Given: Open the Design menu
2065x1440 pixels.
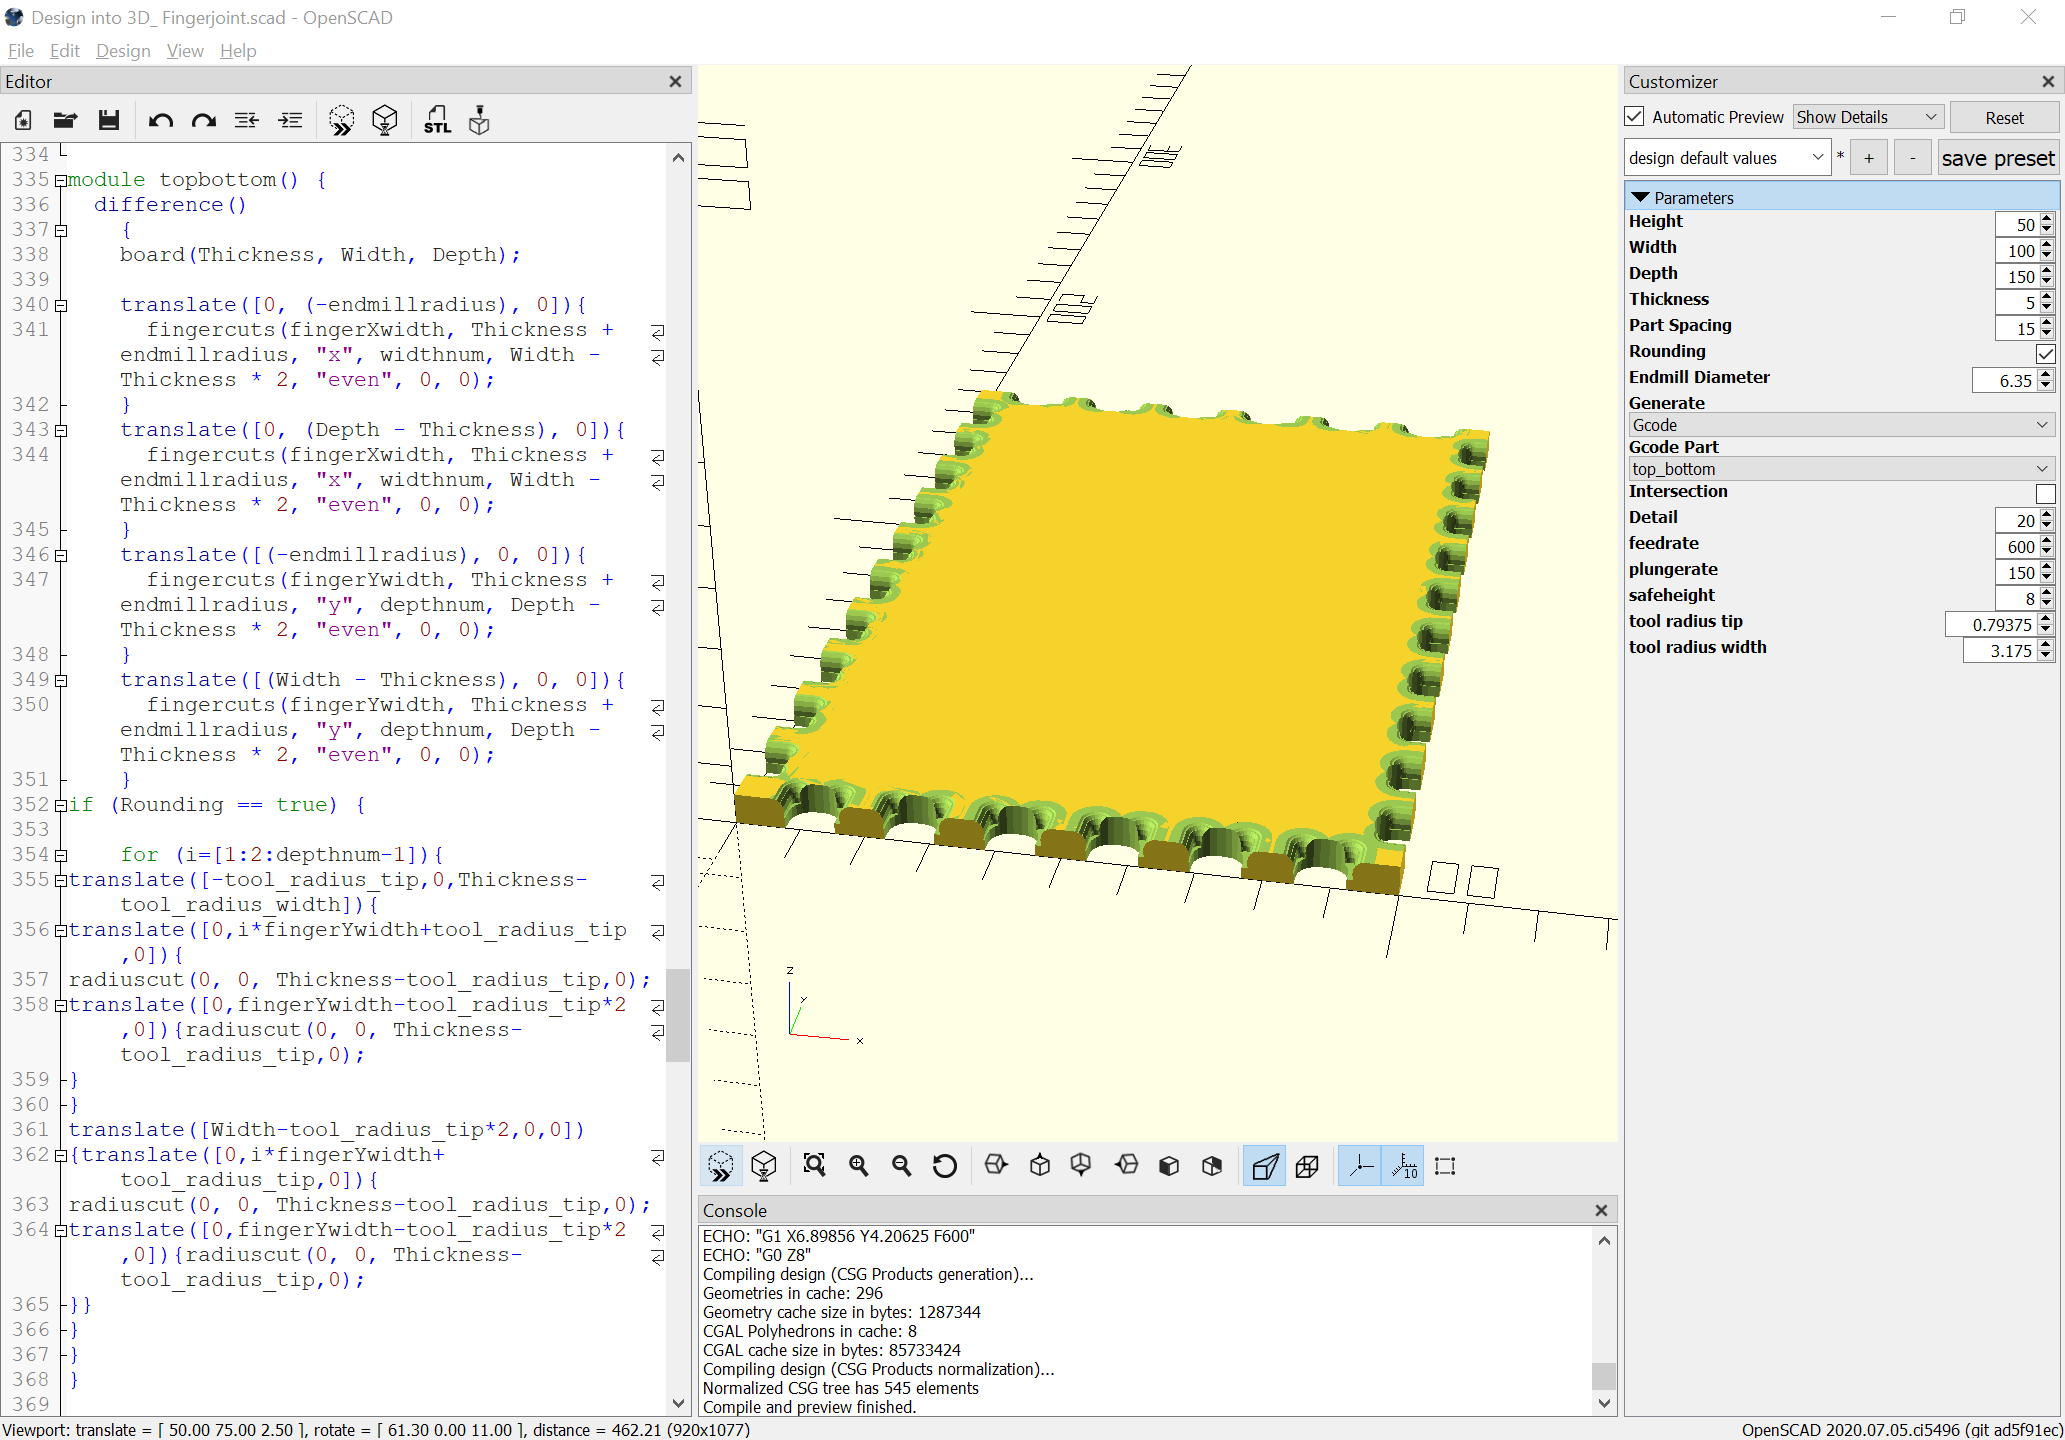Looking at the screenshot, I should (123, 51).
